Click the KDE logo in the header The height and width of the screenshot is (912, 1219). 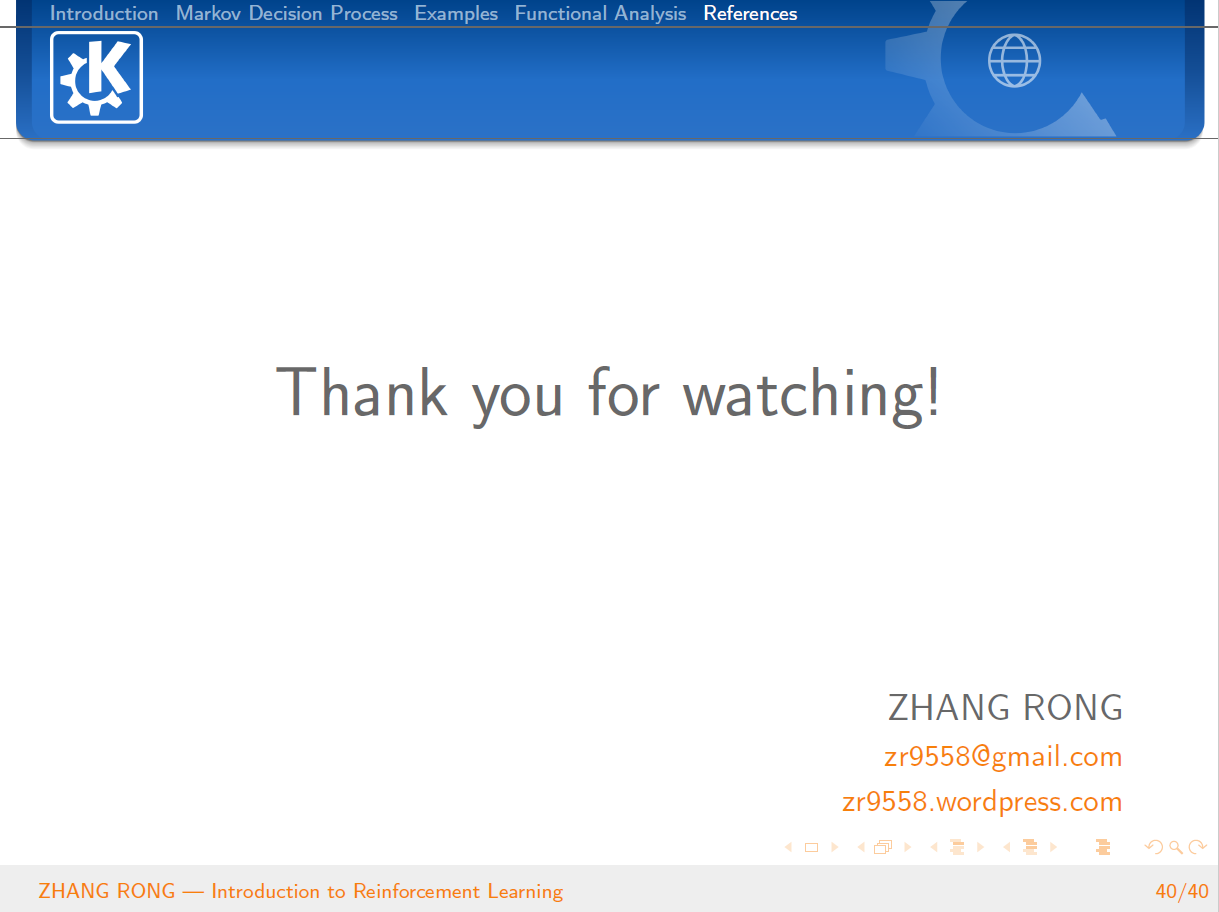click(96, 77)
